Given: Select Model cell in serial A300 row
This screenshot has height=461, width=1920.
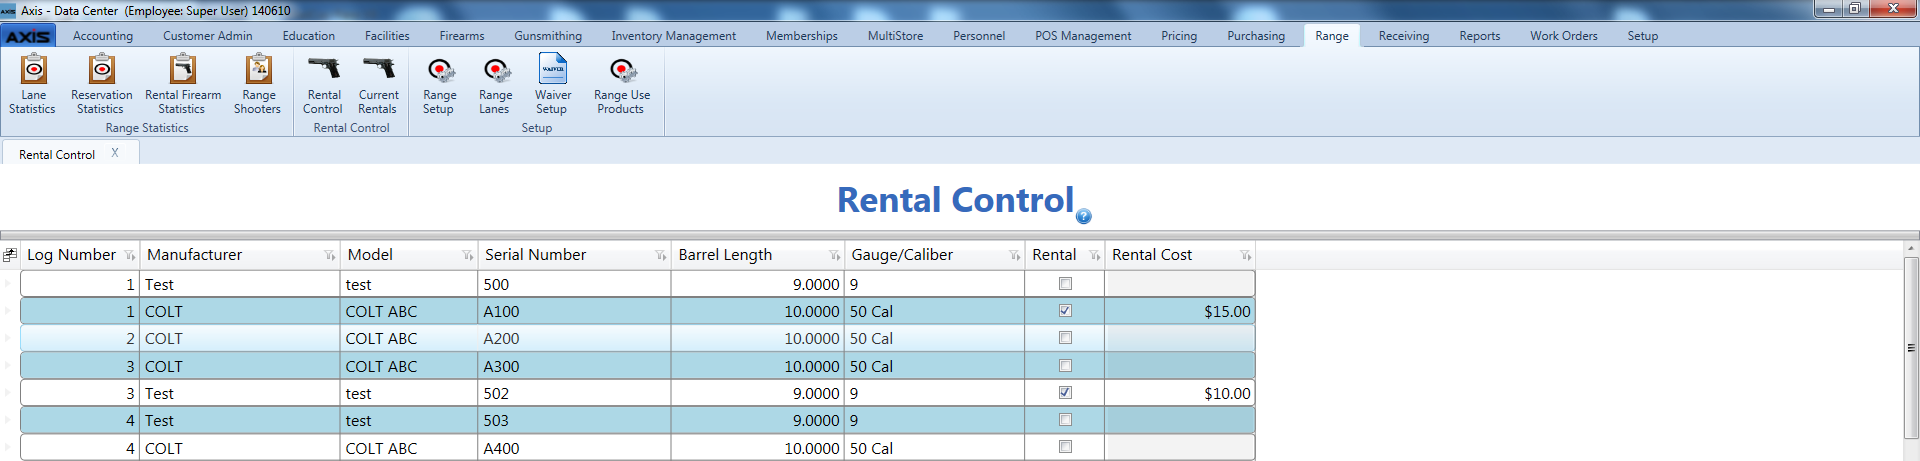Looking at the screenshot, I should click(x=409, y=366).
